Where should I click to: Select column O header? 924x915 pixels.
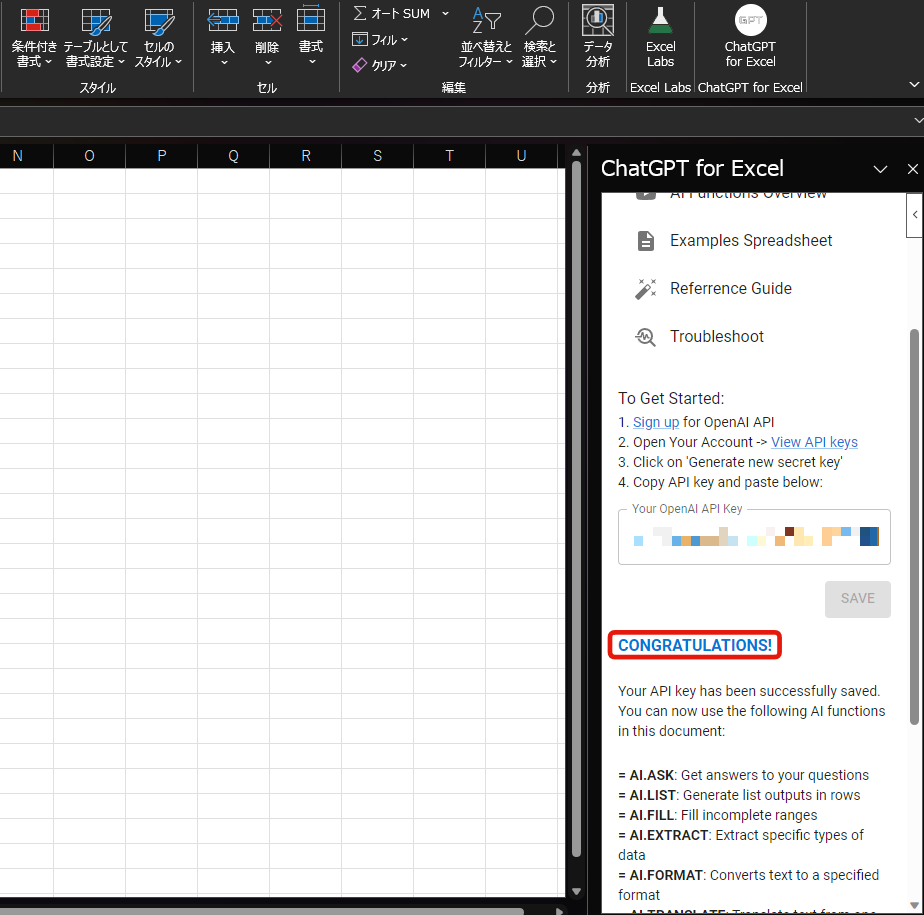90,156
